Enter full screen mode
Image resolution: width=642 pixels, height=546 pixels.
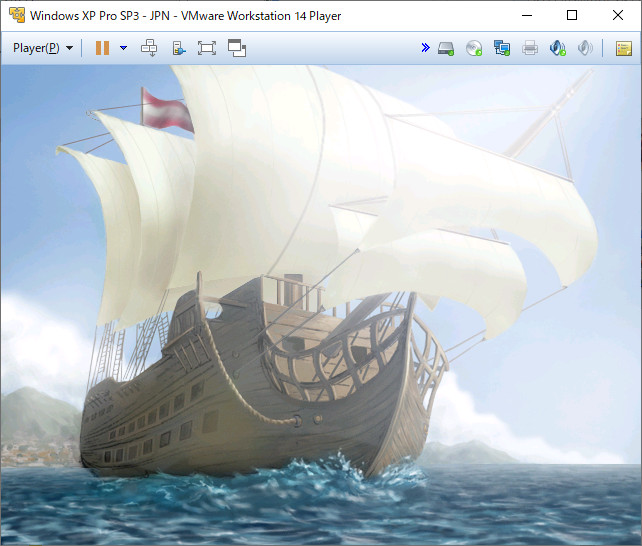coord(207,48)
